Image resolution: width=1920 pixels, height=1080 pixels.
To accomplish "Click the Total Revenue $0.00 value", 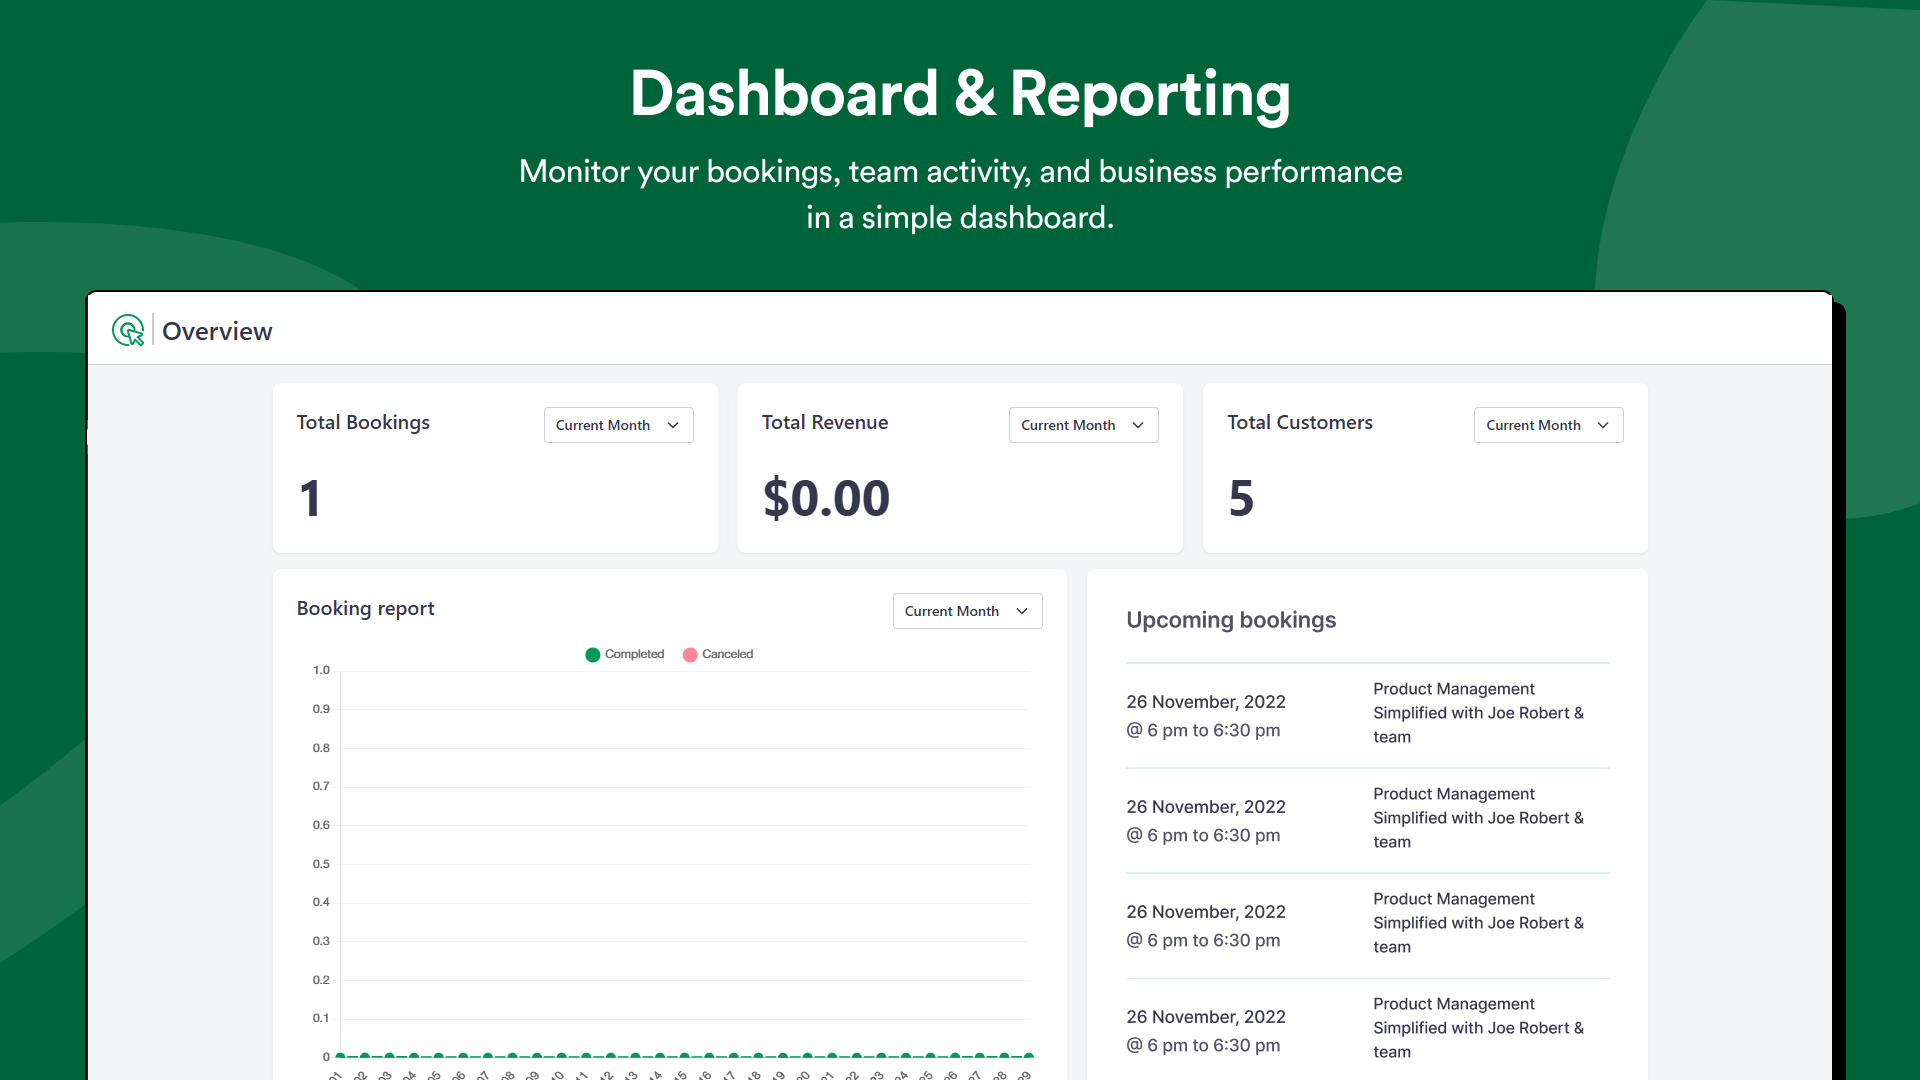I will pyautogui.click(x=826, y=498).
